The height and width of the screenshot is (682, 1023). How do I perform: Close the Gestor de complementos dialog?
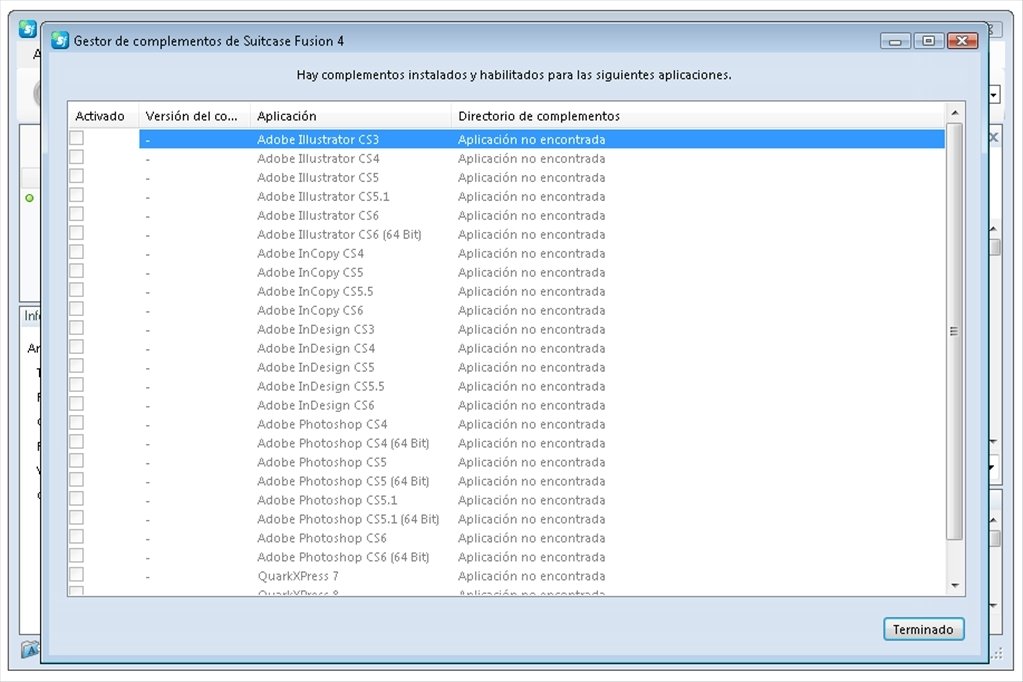[x=962, y=41]
